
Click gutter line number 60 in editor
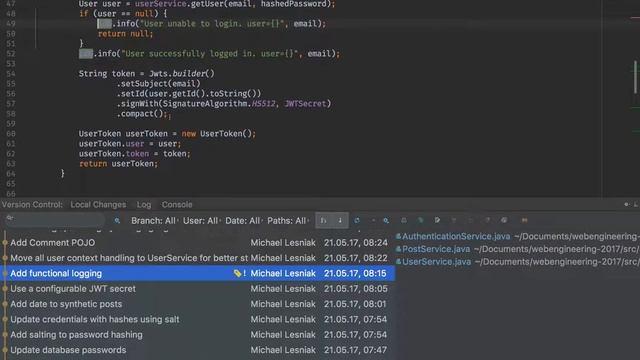11,133
